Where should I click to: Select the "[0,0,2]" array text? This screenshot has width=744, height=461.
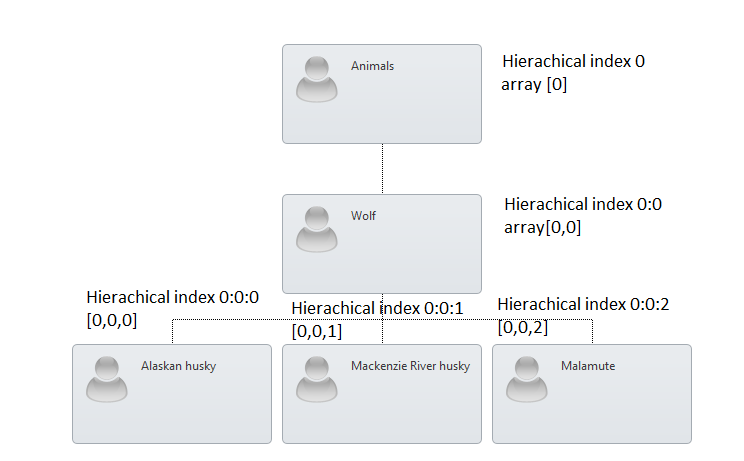[x=523, y=326]
